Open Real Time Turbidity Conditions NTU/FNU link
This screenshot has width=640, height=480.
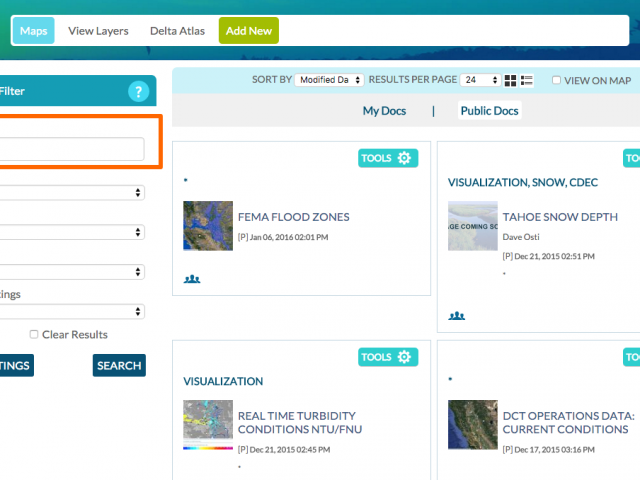[x=300, y=422]
